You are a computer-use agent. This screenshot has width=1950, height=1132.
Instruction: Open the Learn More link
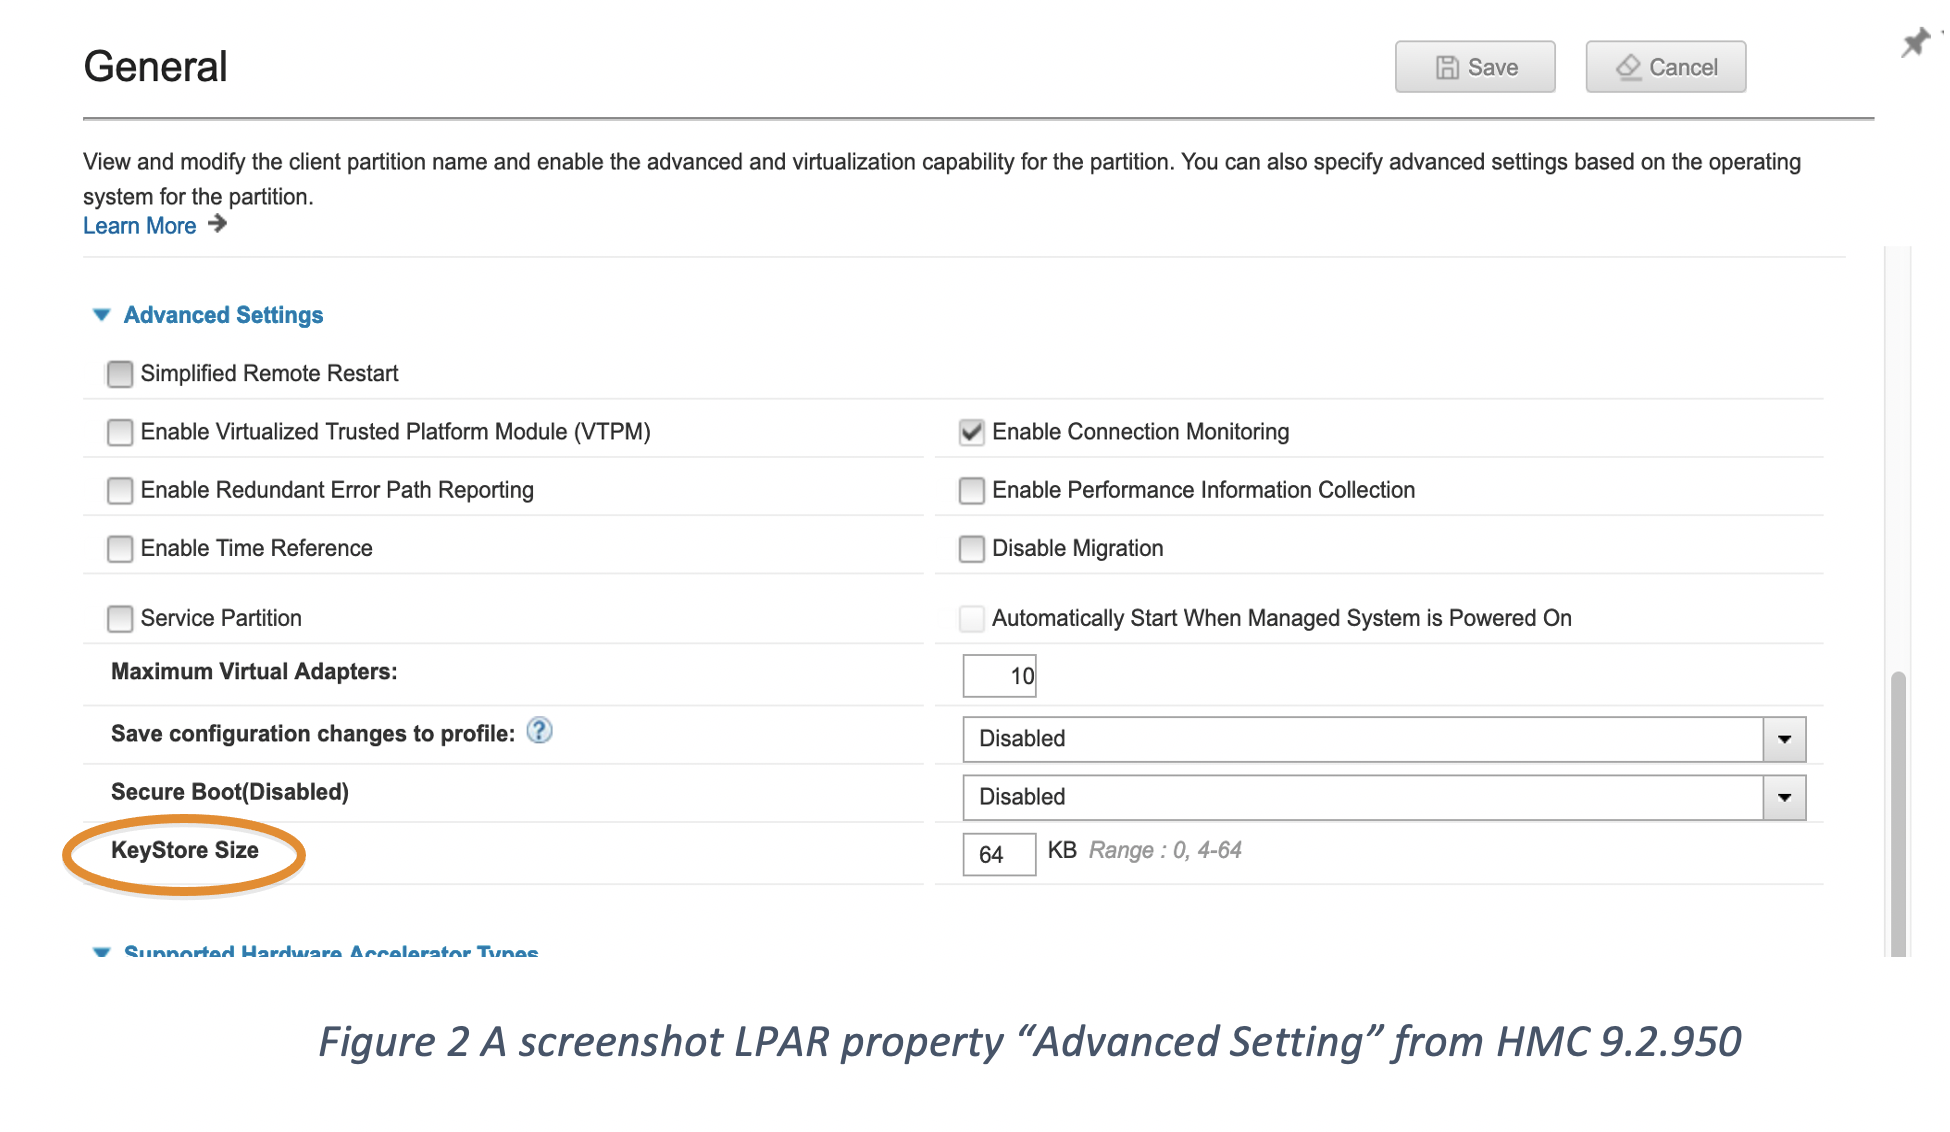pyautogui.click(x=140, y=226)
